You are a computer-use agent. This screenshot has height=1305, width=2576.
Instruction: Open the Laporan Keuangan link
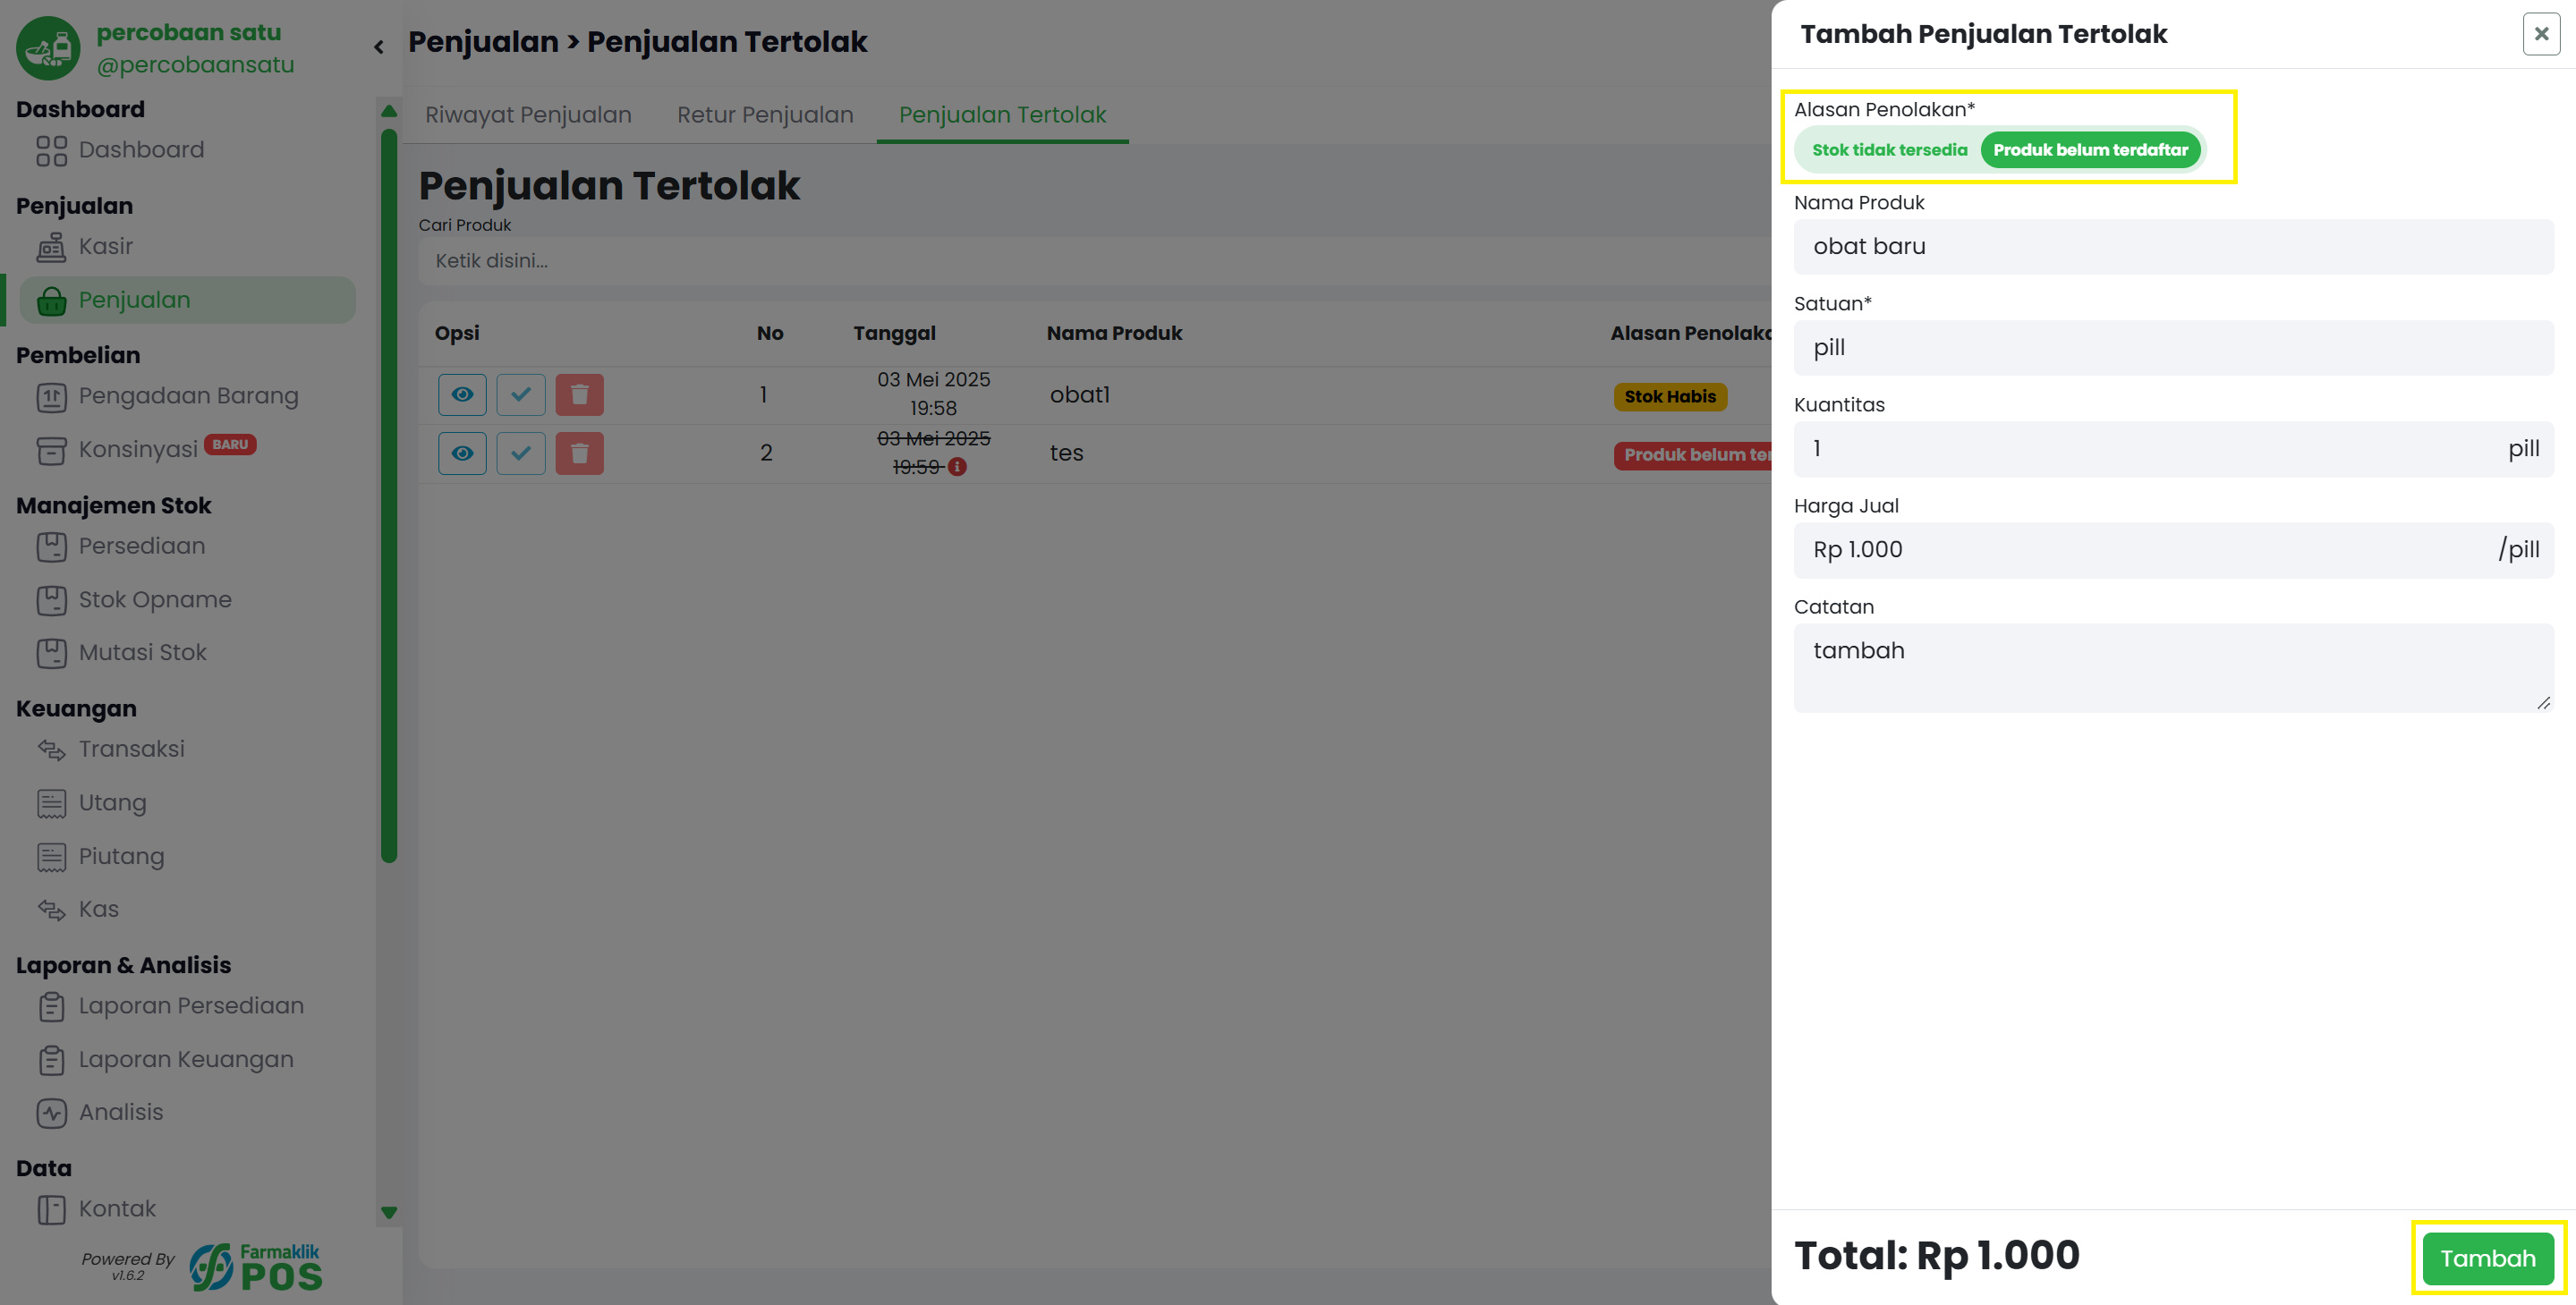(x=186, y=1060)
